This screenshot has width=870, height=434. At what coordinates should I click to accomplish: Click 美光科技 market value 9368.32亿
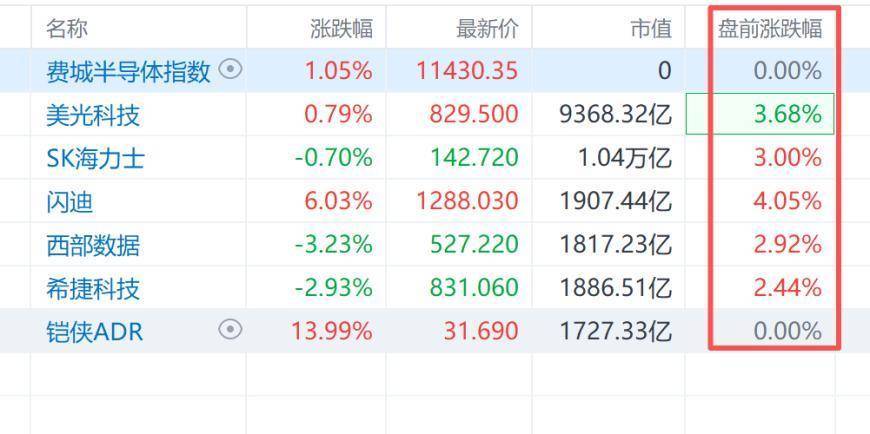(x=616, y=114)
